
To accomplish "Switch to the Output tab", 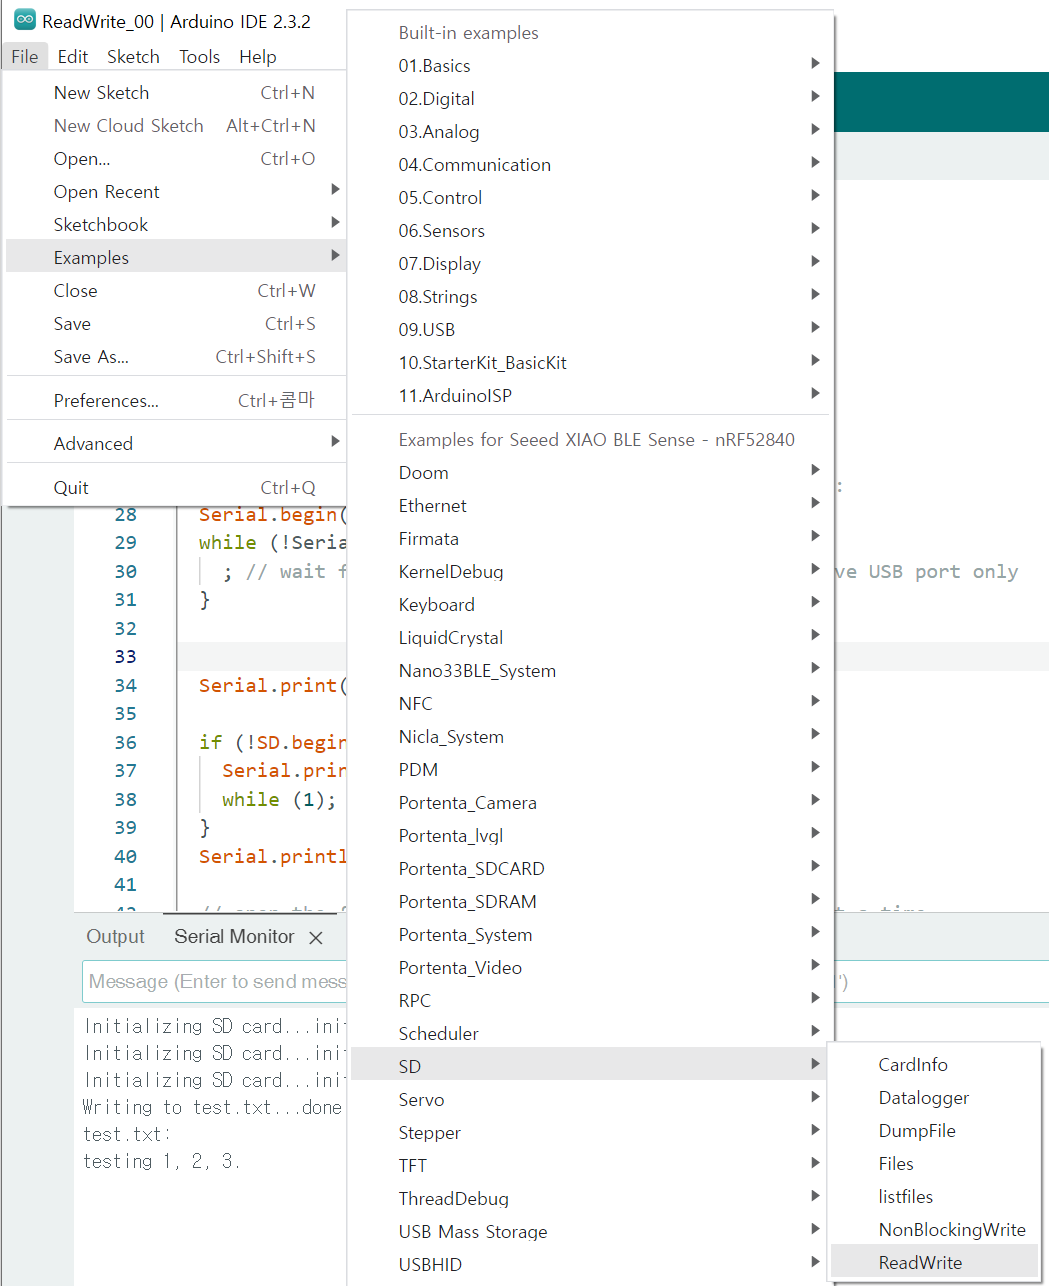I will click(x=115, y=937).
